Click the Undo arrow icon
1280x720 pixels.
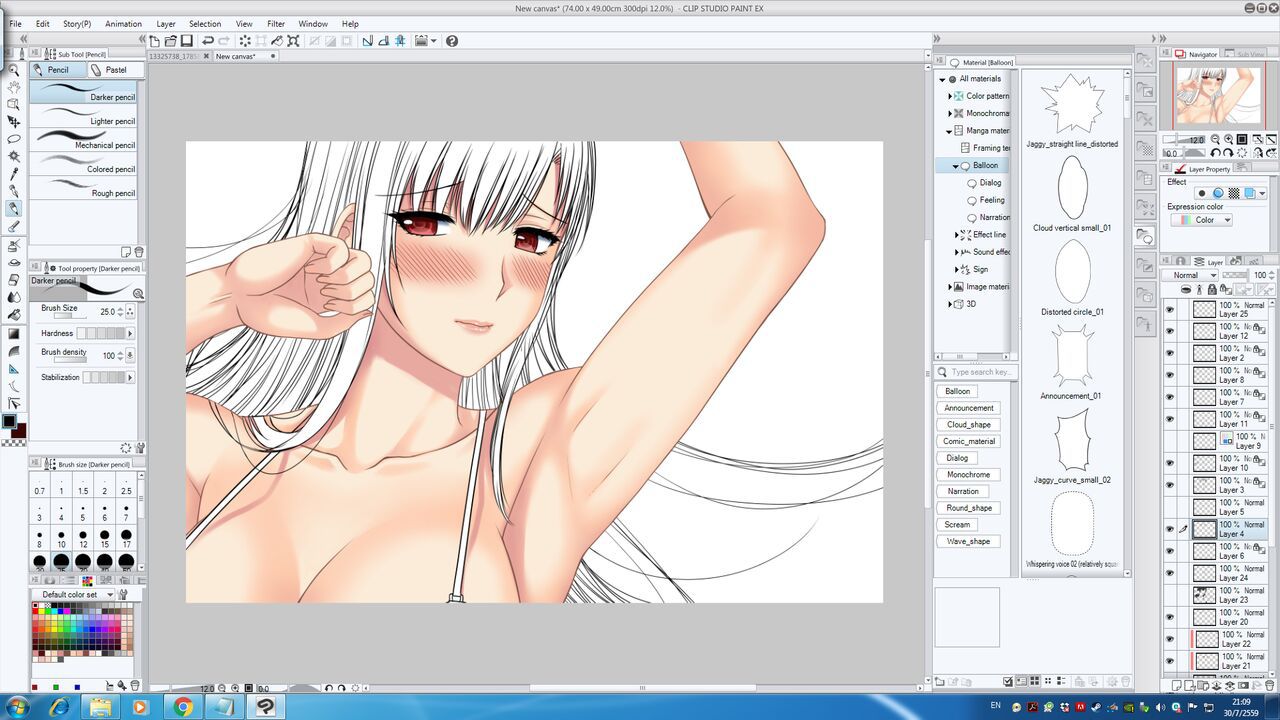pyautogui.click(x=207, y=41)
